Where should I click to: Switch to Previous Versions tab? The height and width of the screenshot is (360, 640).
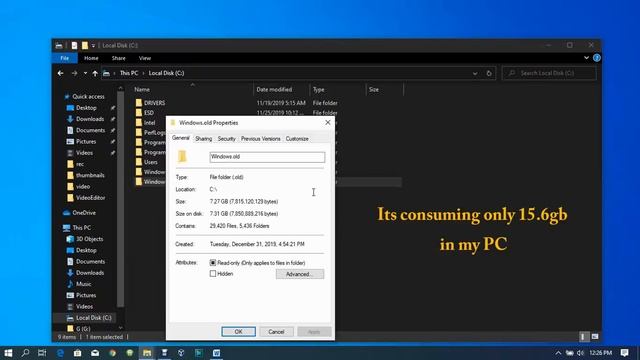pos(260,139)
